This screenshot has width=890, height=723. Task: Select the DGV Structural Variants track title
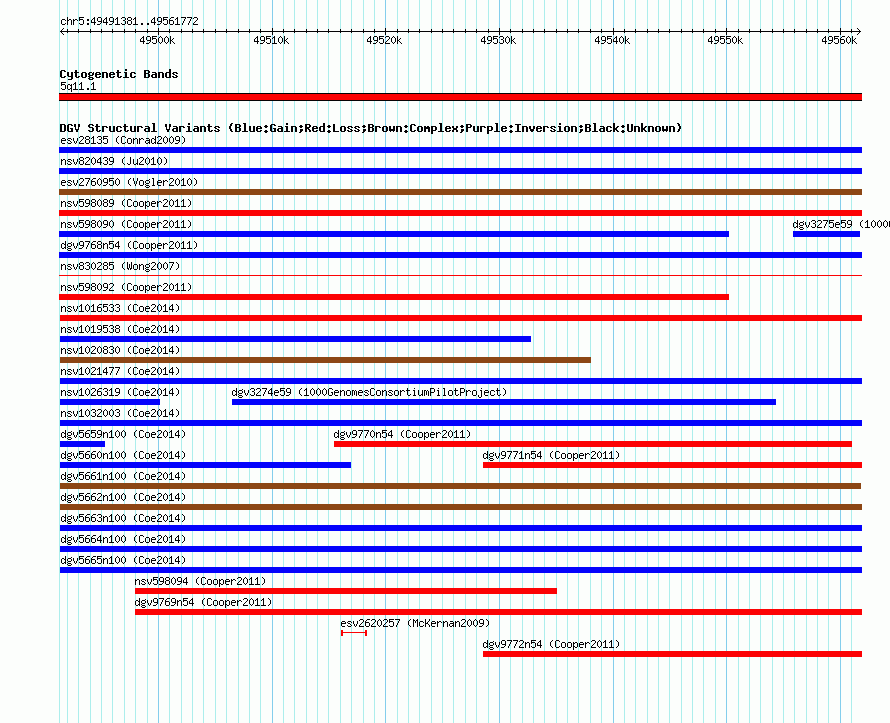[371, 128]
